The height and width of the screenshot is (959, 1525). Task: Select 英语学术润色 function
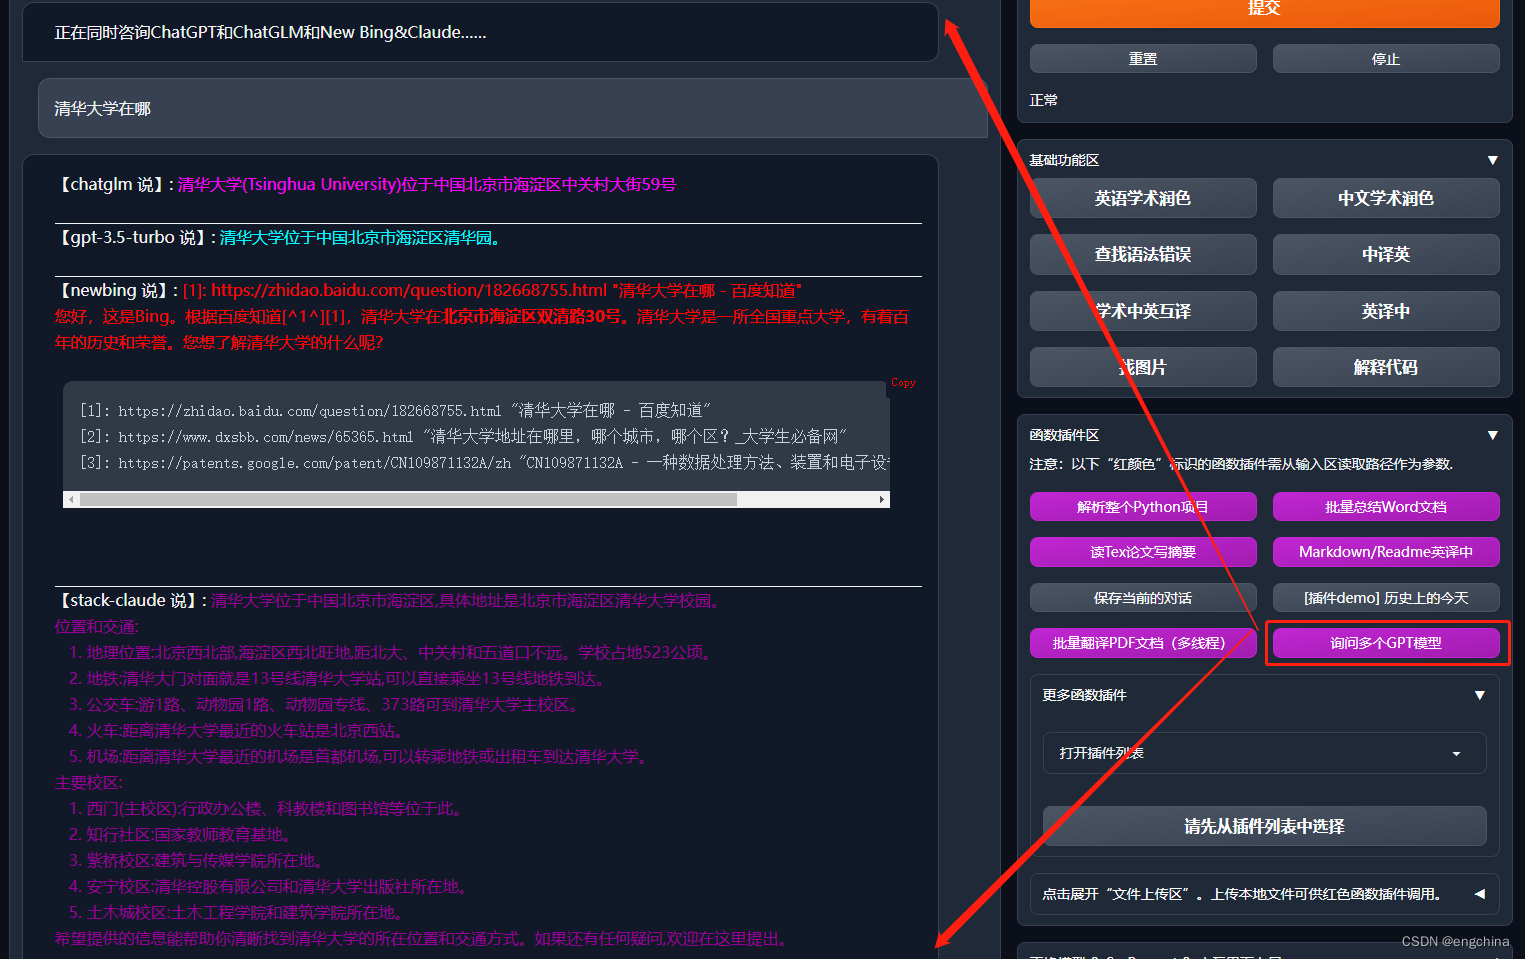click(1143, 198)
